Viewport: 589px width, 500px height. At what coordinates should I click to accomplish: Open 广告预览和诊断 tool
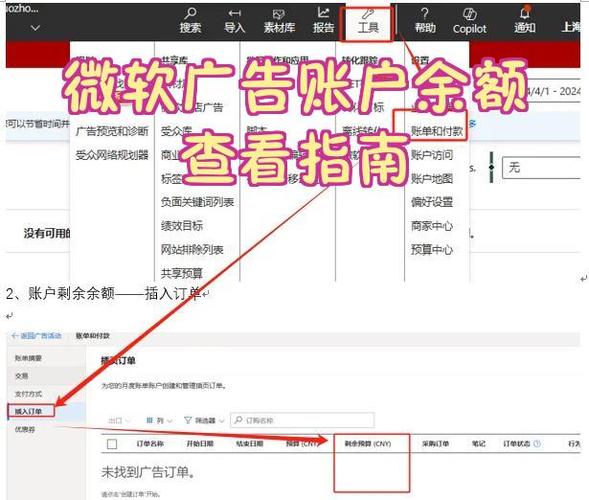point(112,131)
